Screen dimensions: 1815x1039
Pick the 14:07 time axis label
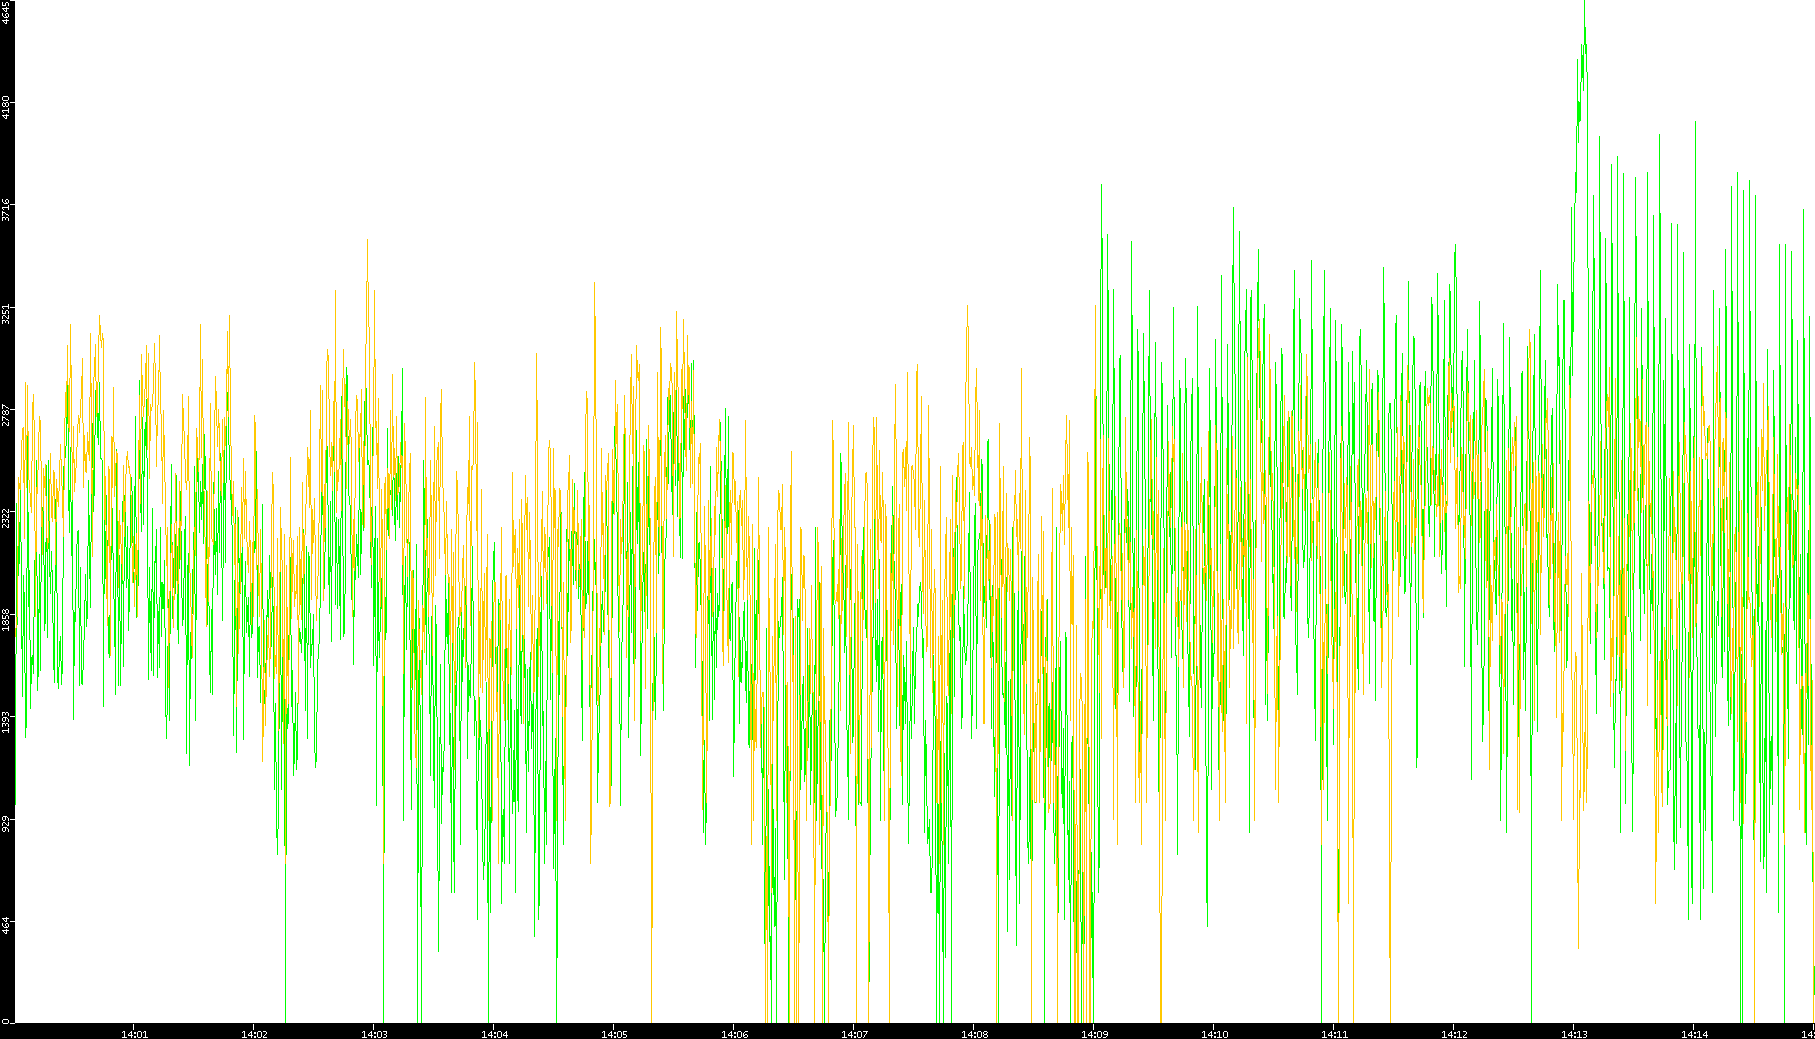click(x=854, y=1034)
